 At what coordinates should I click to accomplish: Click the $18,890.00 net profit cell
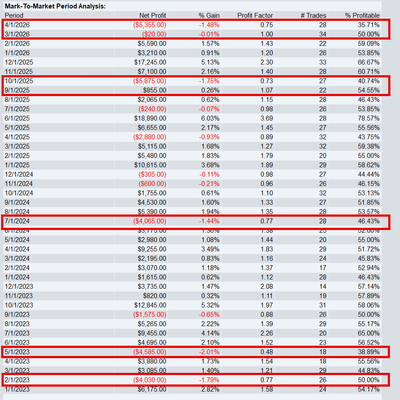click(x=150, y=118)
